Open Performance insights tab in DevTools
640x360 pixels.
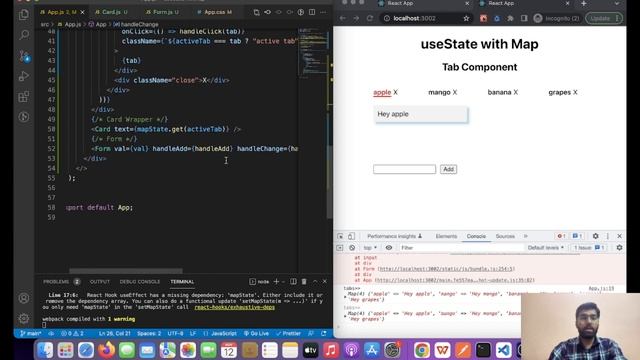[x=394, y=236]
